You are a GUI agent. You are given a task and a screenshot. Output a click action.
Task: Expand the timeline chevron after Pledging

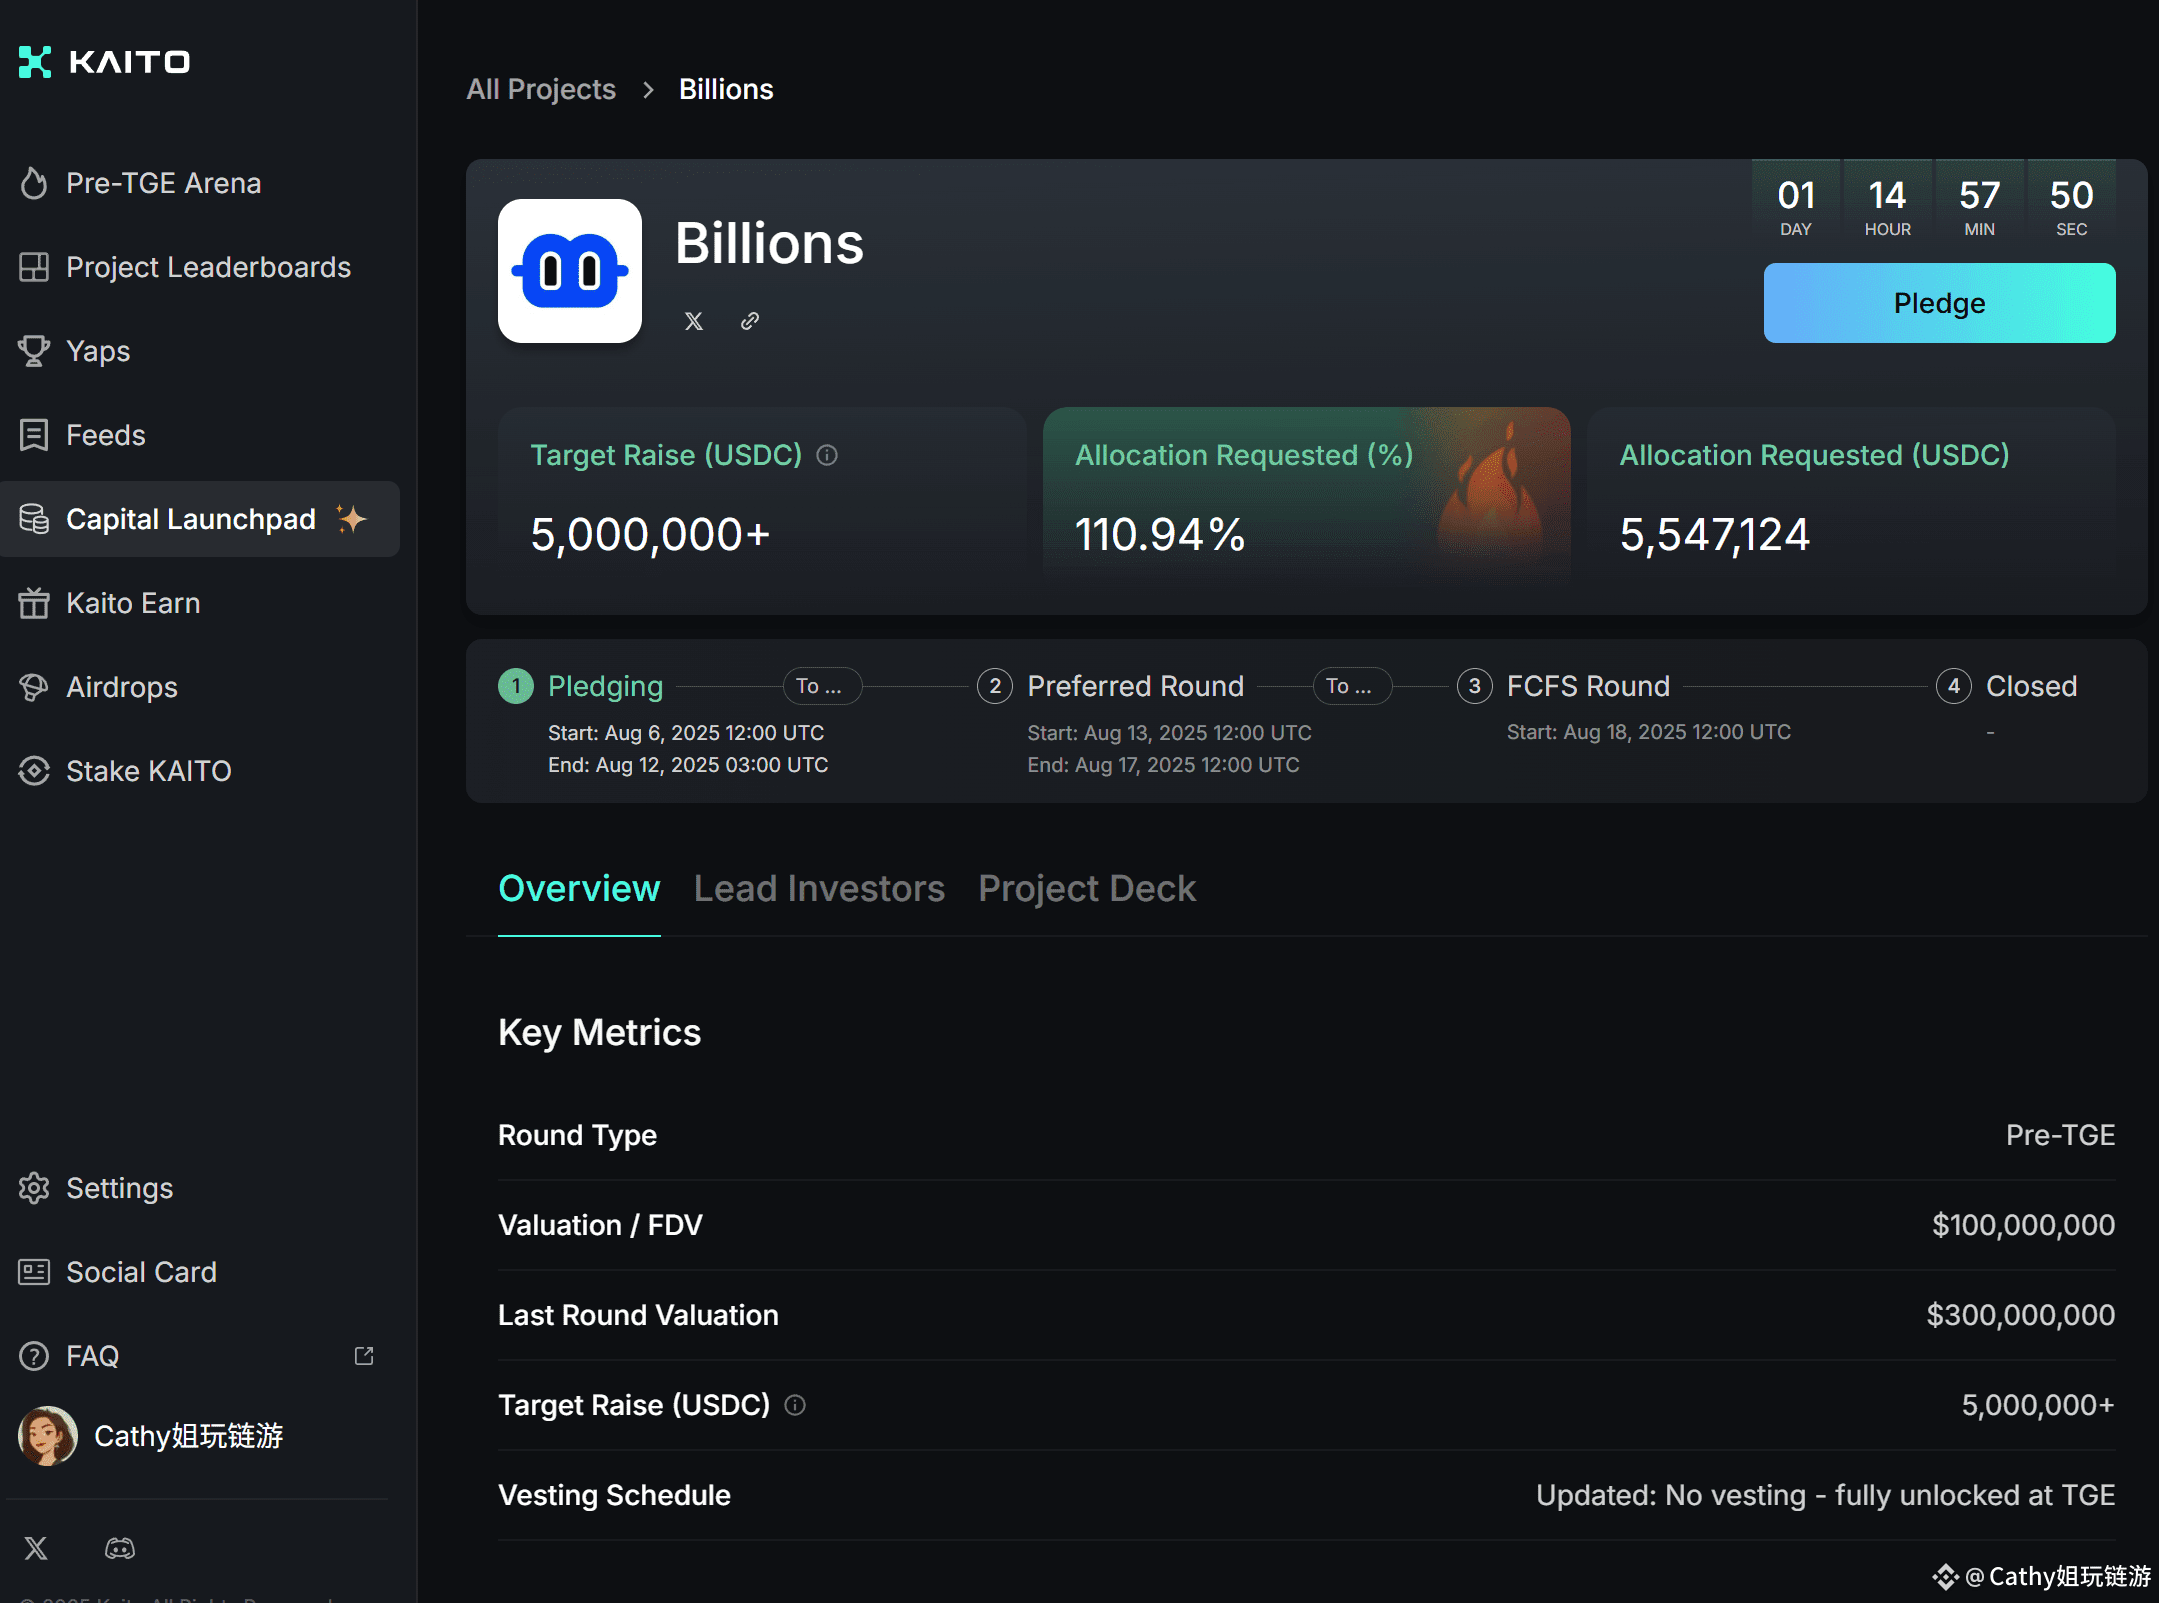pyautogui.click(x=821, y=686)
